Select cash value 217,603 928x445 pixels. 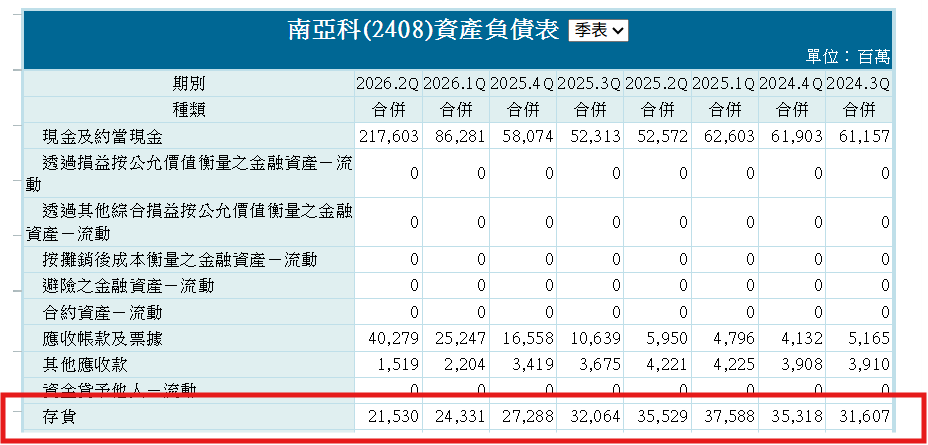coord(389,137)
